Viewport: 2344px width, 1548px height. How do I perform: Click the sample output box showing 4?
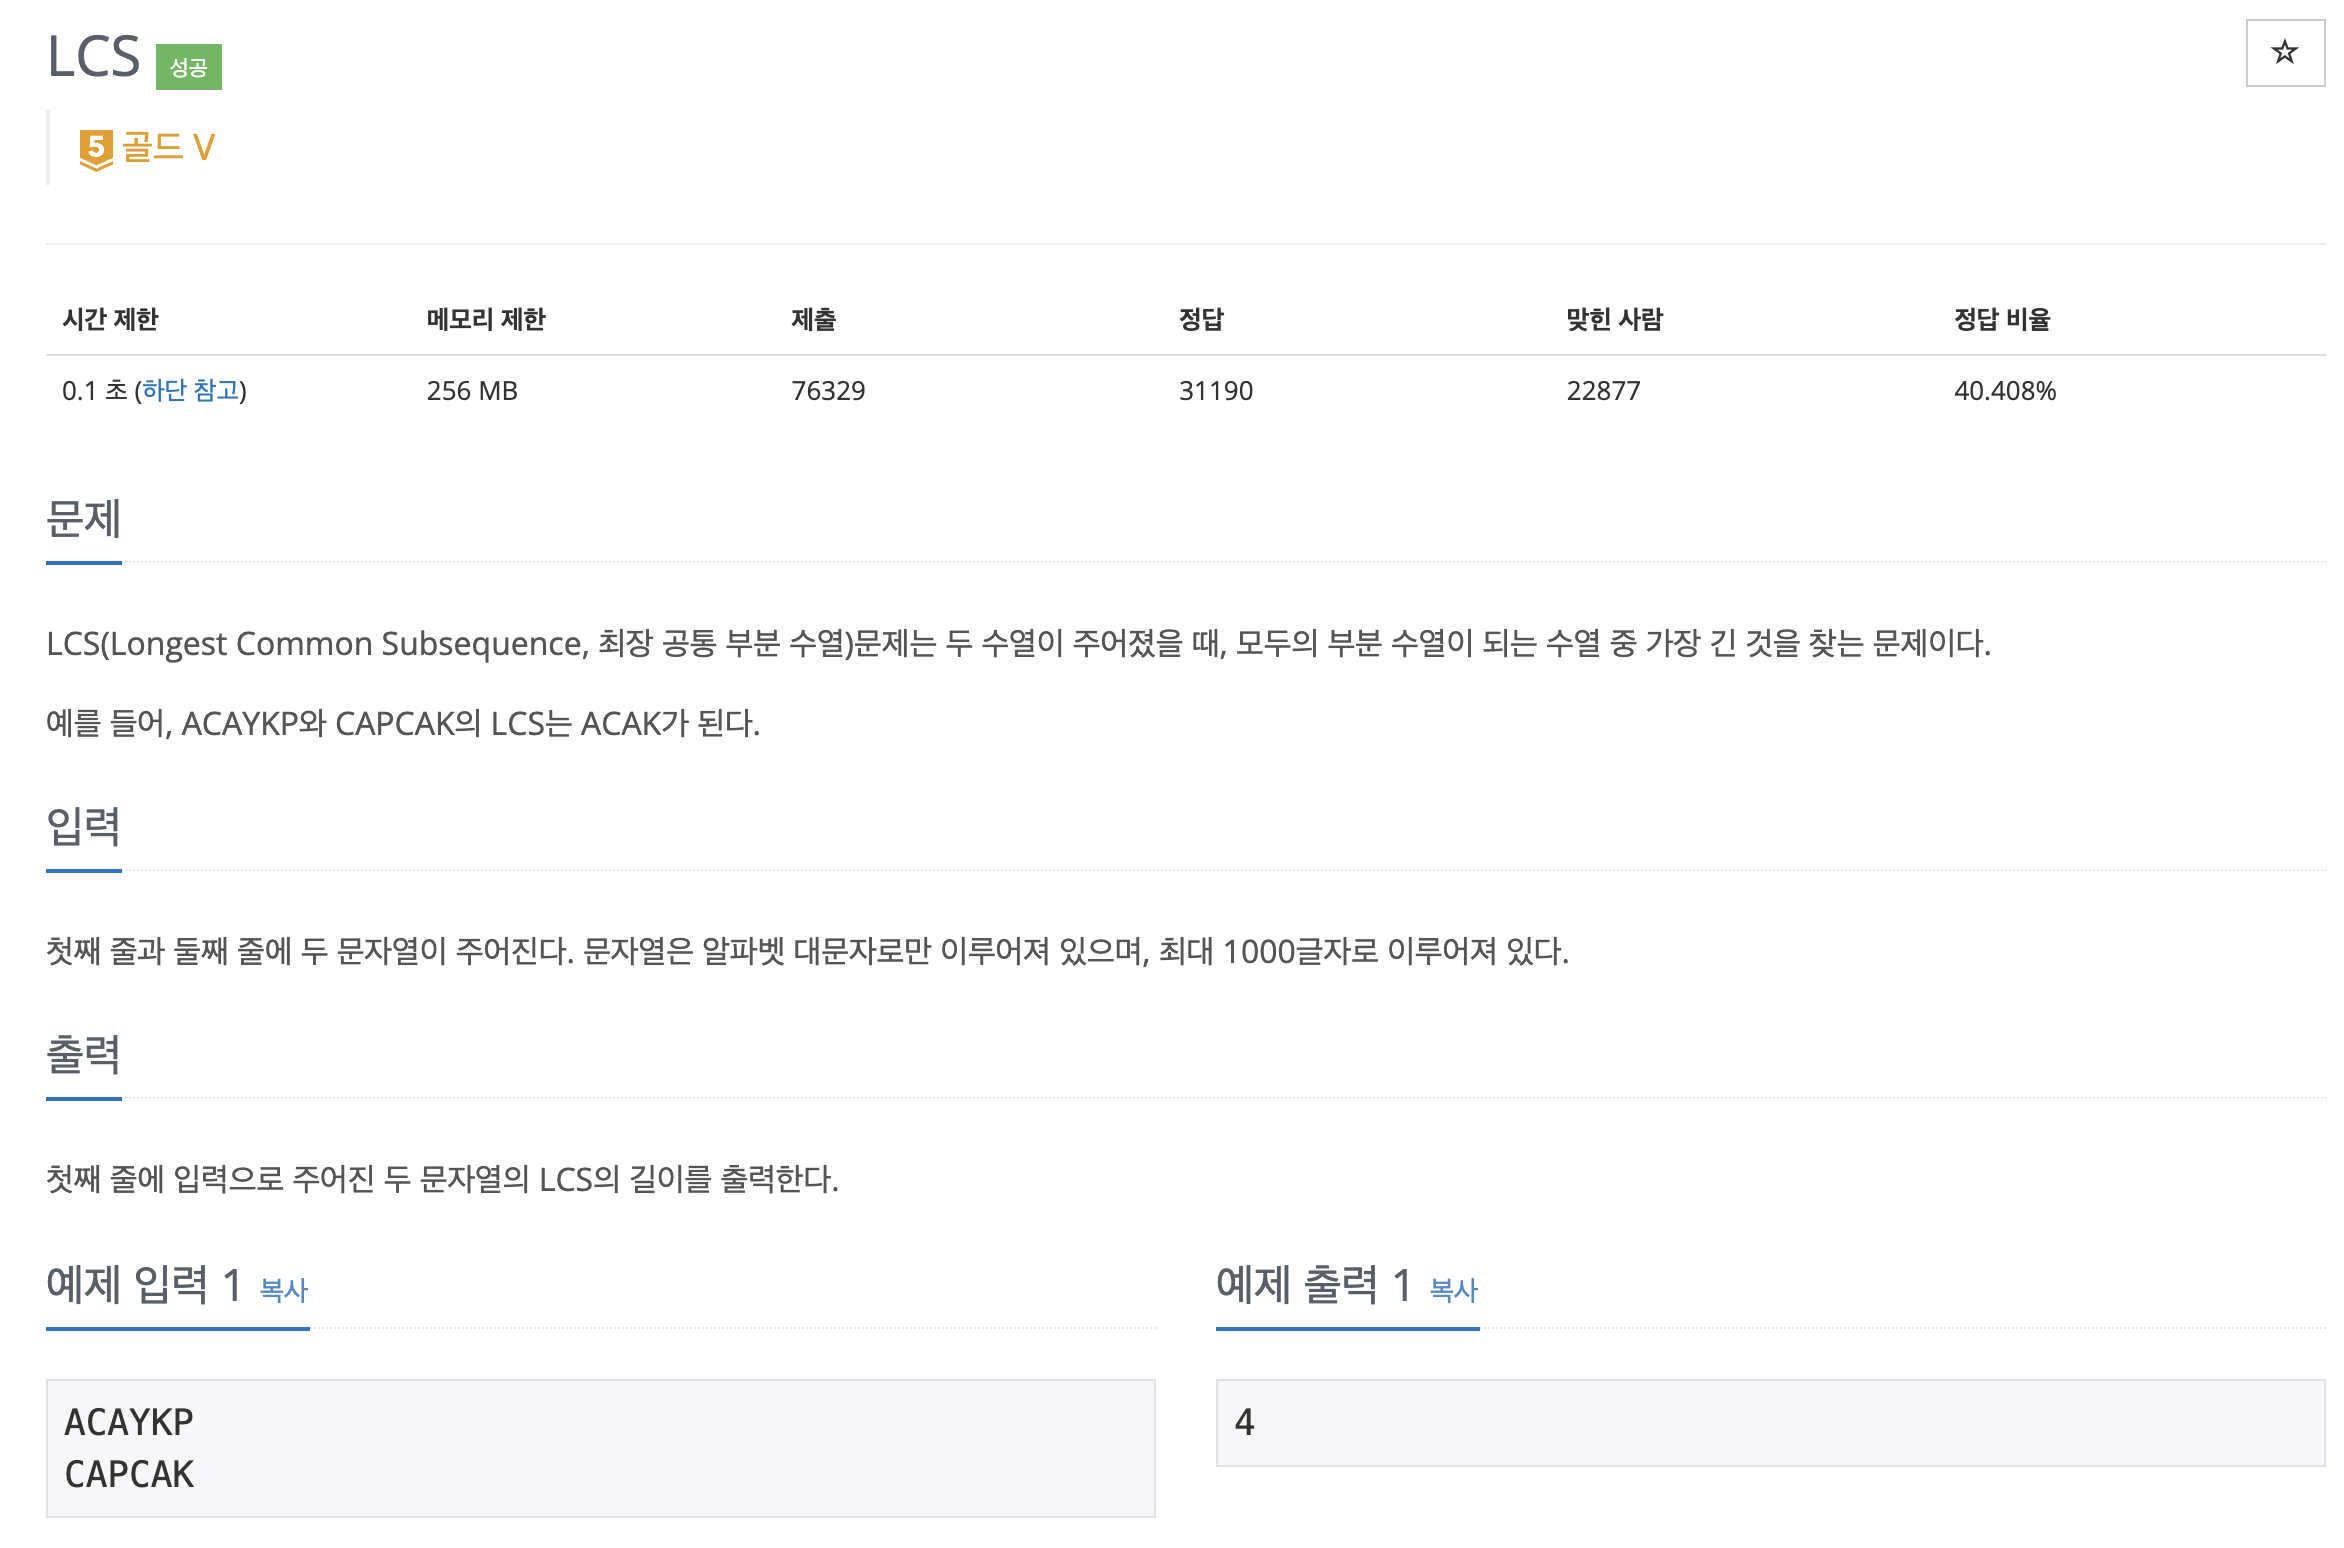coord(1769,1422)
